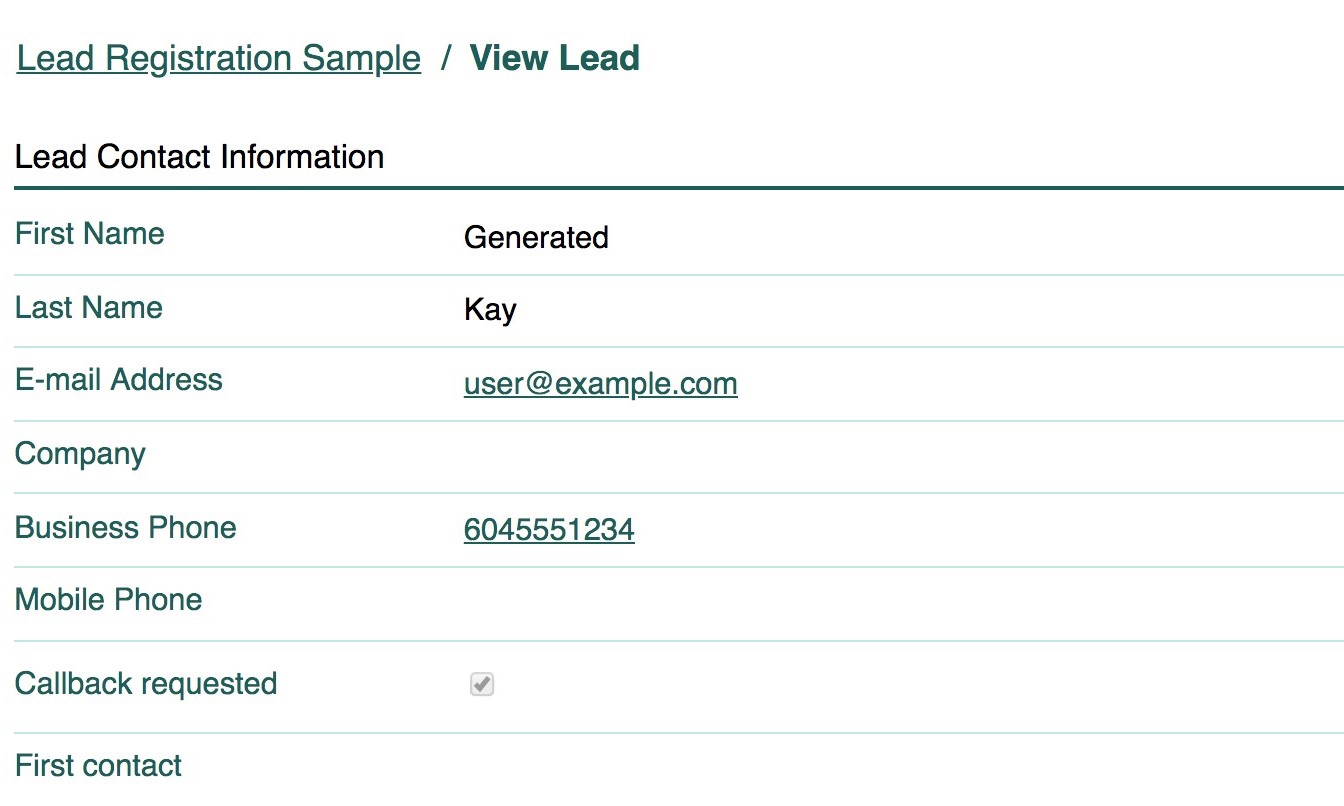This screenshot has height=806, width=1344.
Task: Click the View Lead breadcrumb title
Action: (554, 58)
